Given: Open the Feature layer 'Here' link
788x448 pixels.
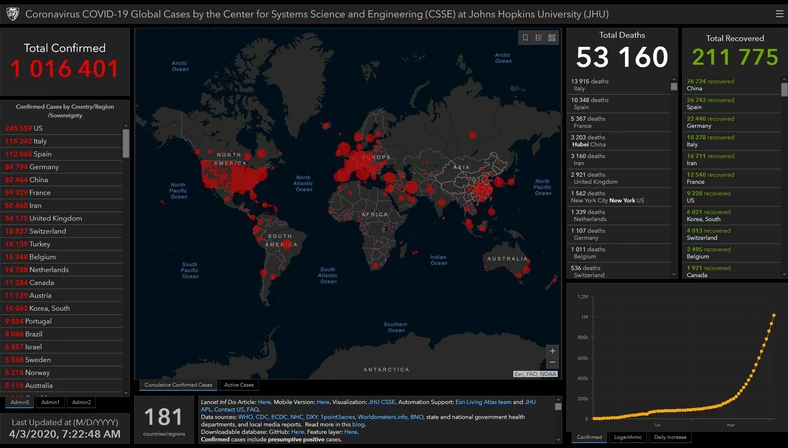Looking at the screenshot, I should [351, 432].
